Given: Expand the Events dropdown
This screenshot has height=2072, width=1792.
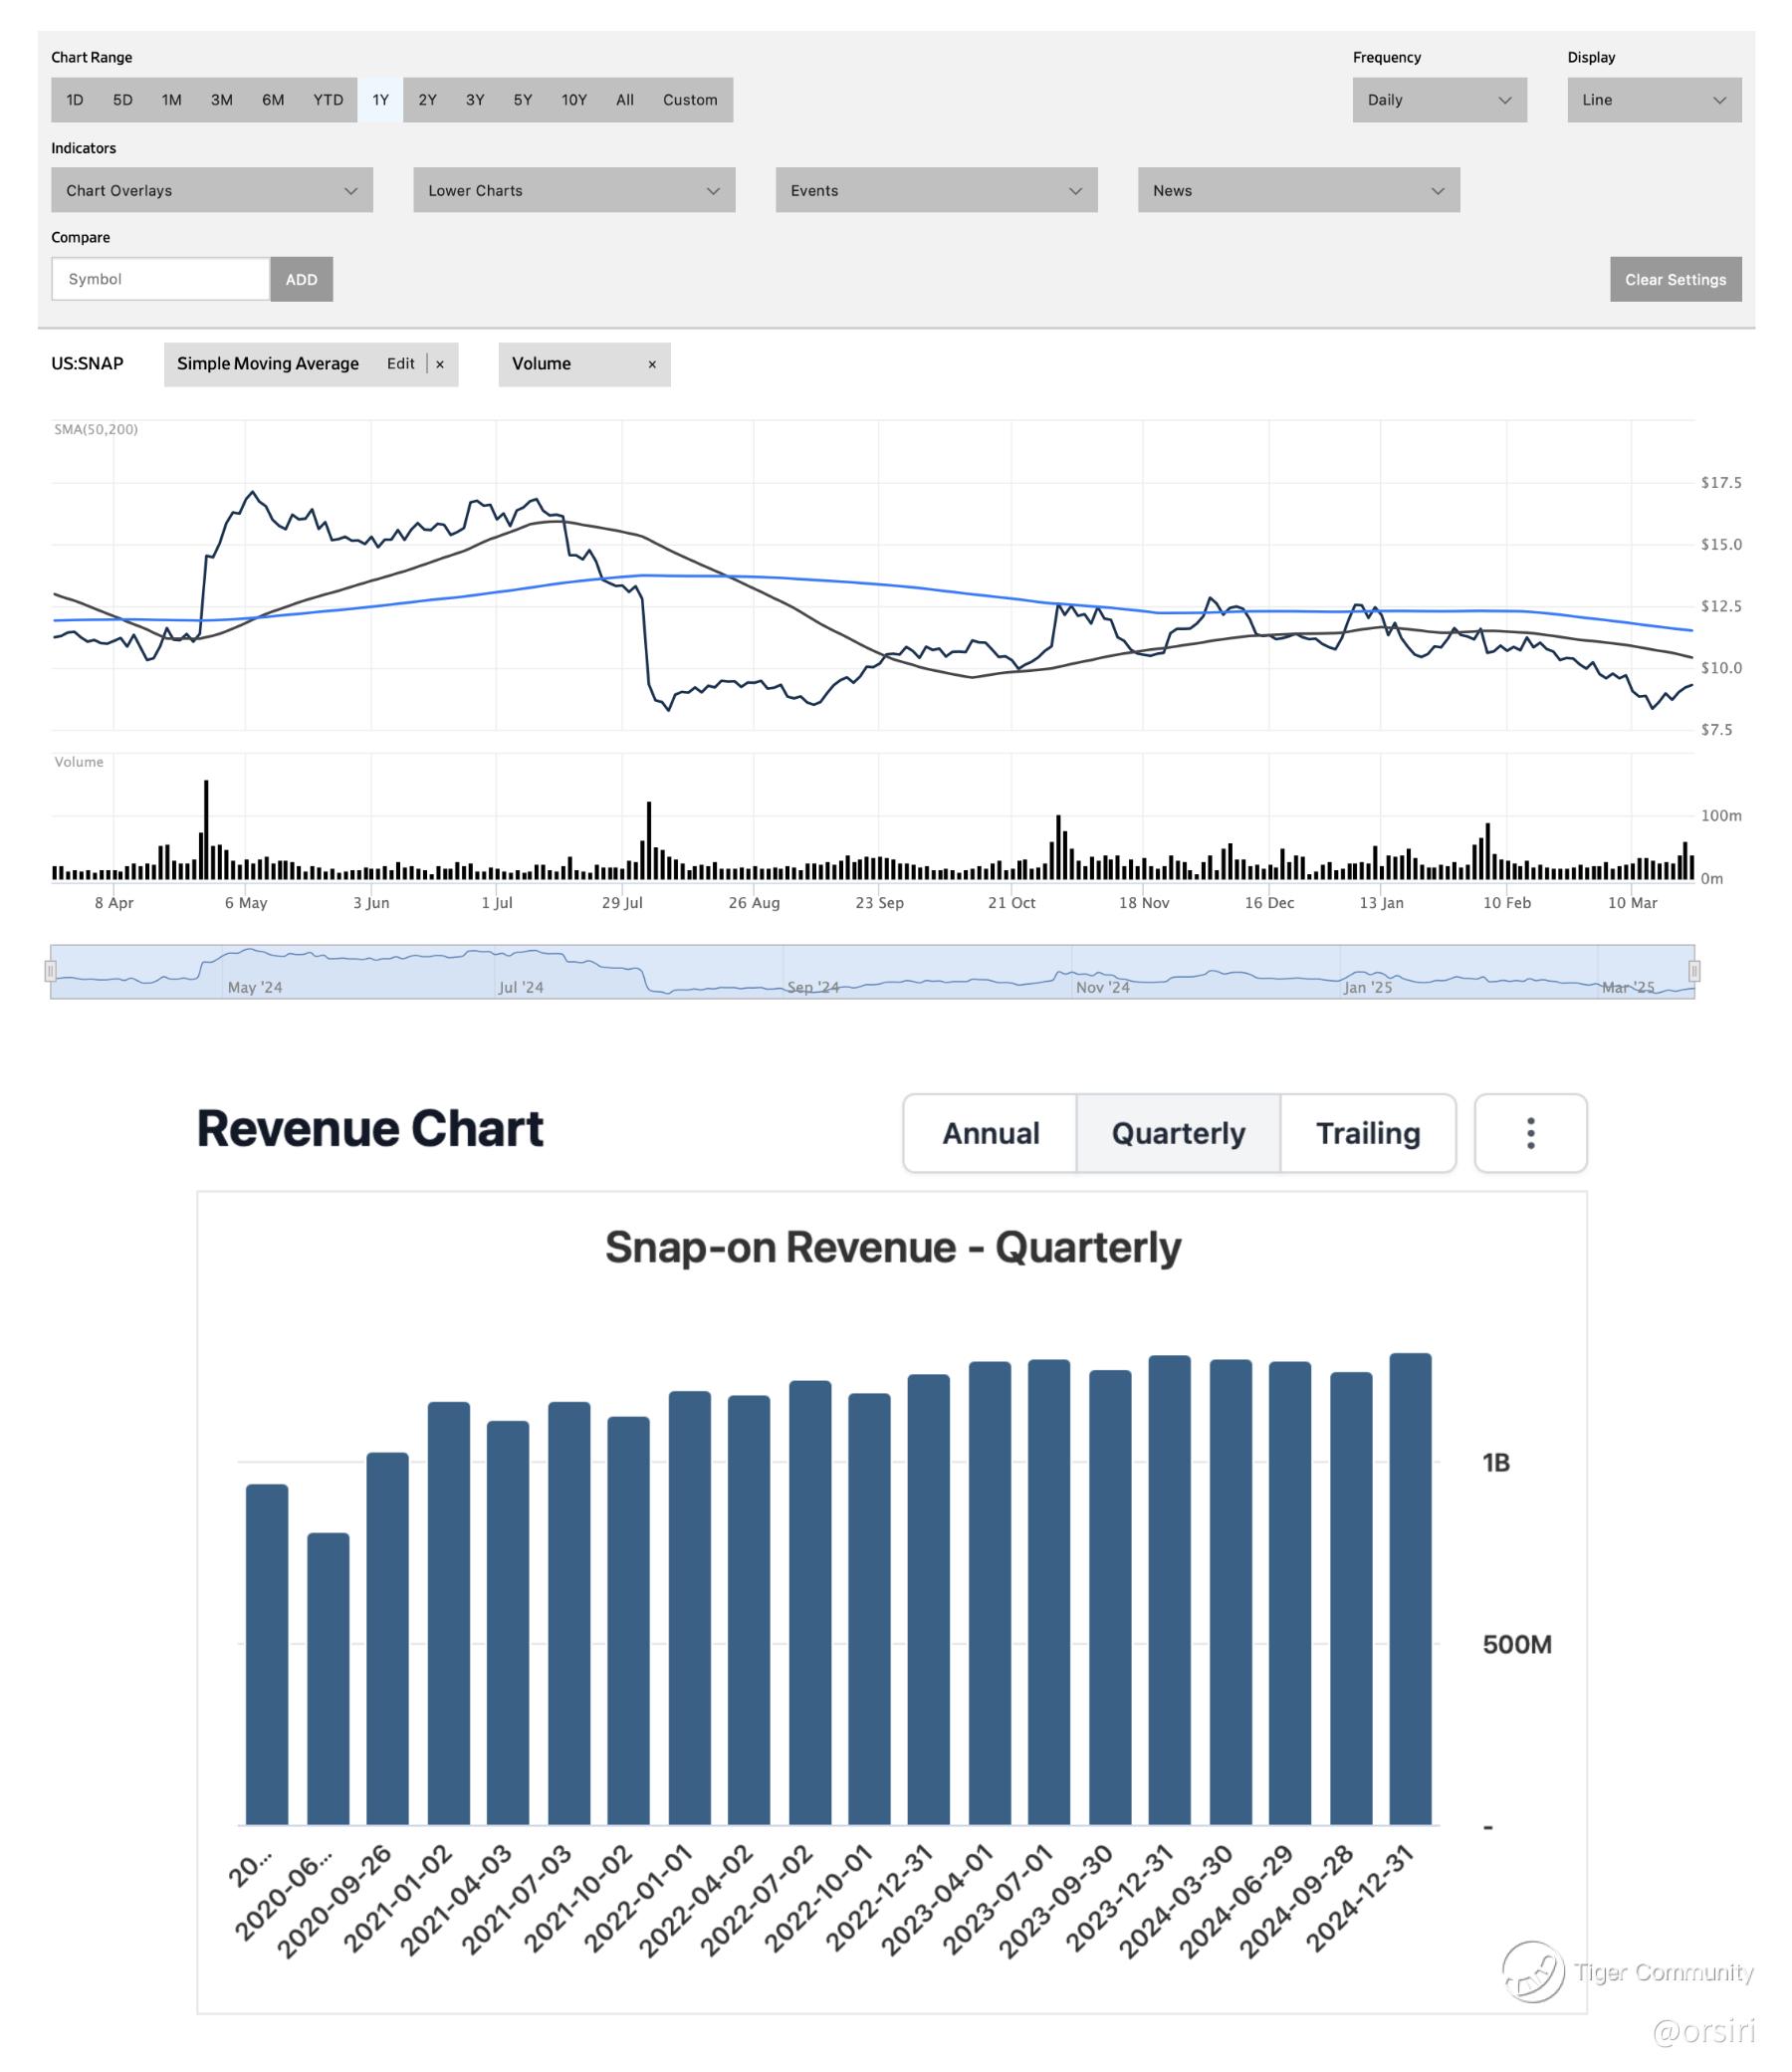Looking at the screenshot, I should point(936,190).
